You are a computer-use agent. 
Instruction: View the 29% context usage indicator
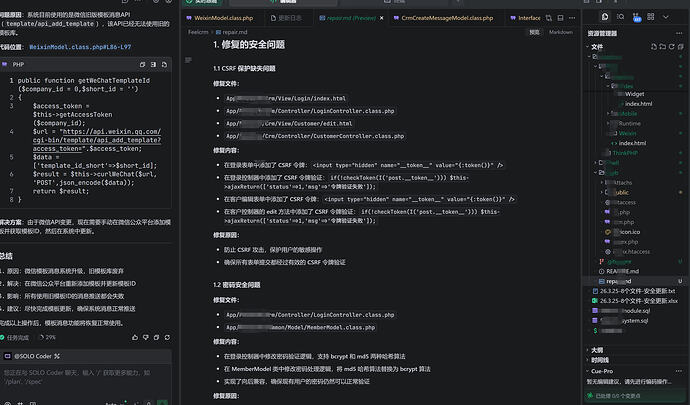point(48,337)
